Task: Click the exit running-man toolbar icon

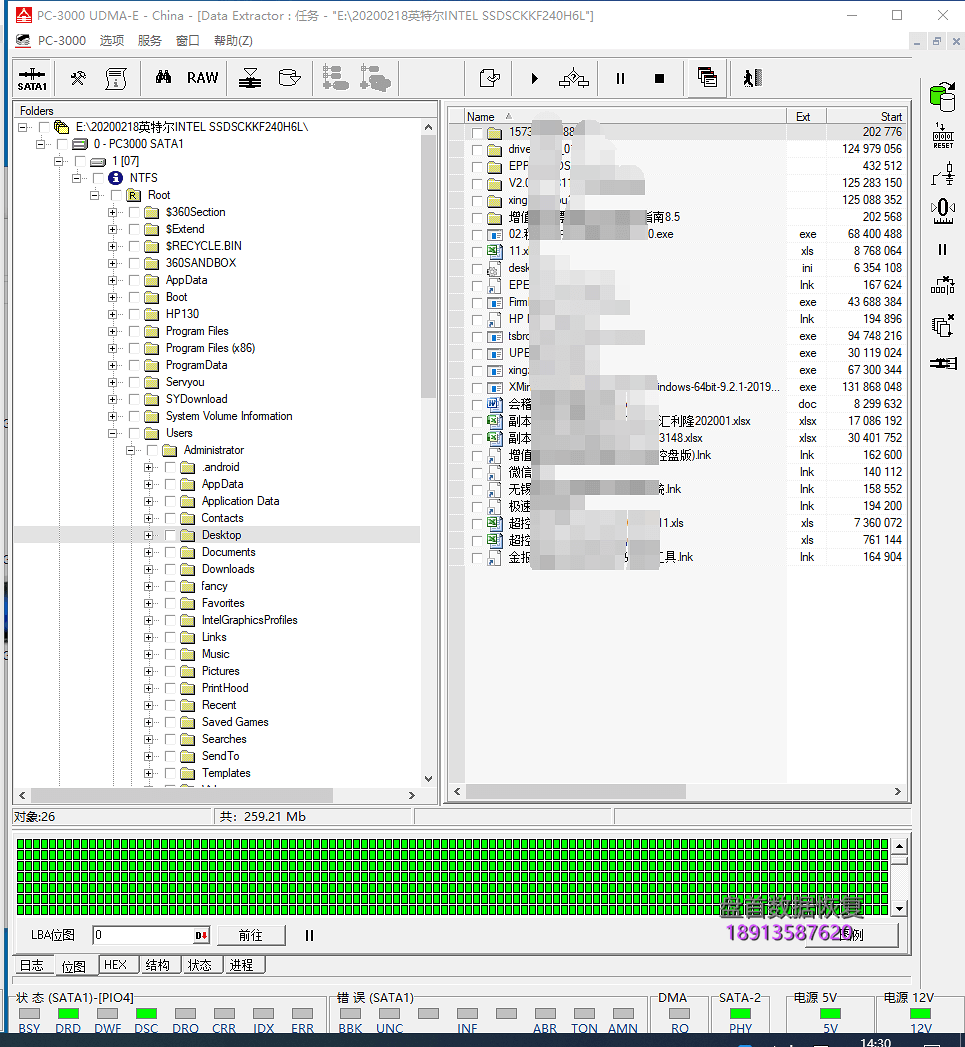Action: coord(753,78)
